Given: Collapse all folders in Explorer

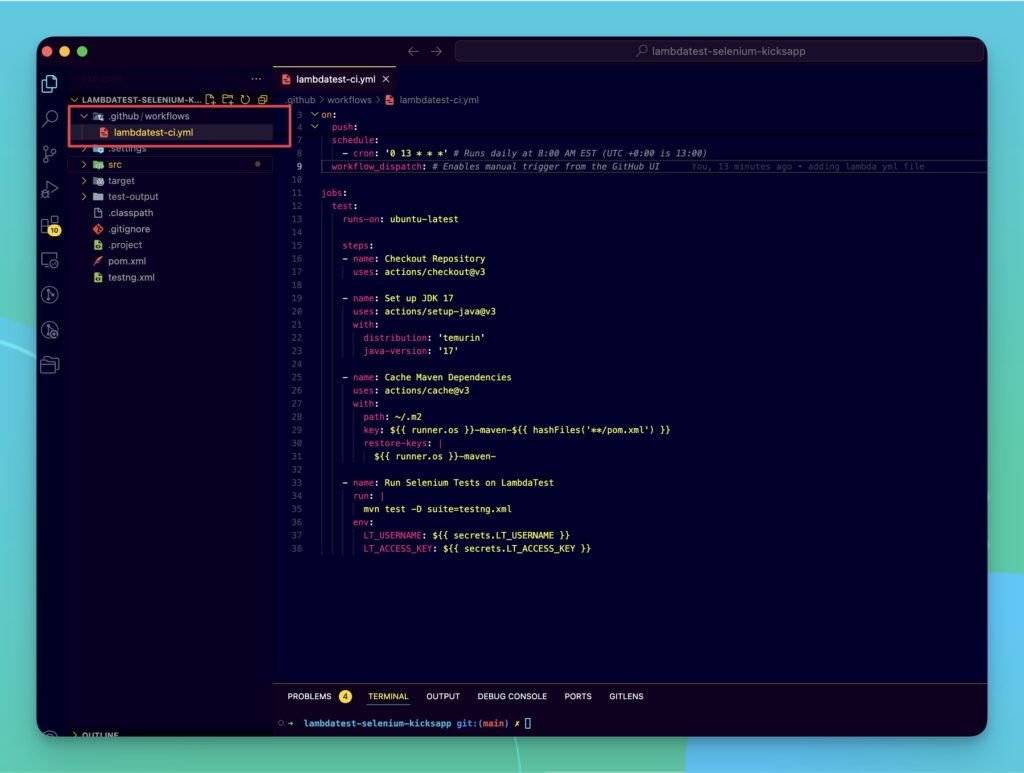Looking at the screenshot, I should (262, 100).
